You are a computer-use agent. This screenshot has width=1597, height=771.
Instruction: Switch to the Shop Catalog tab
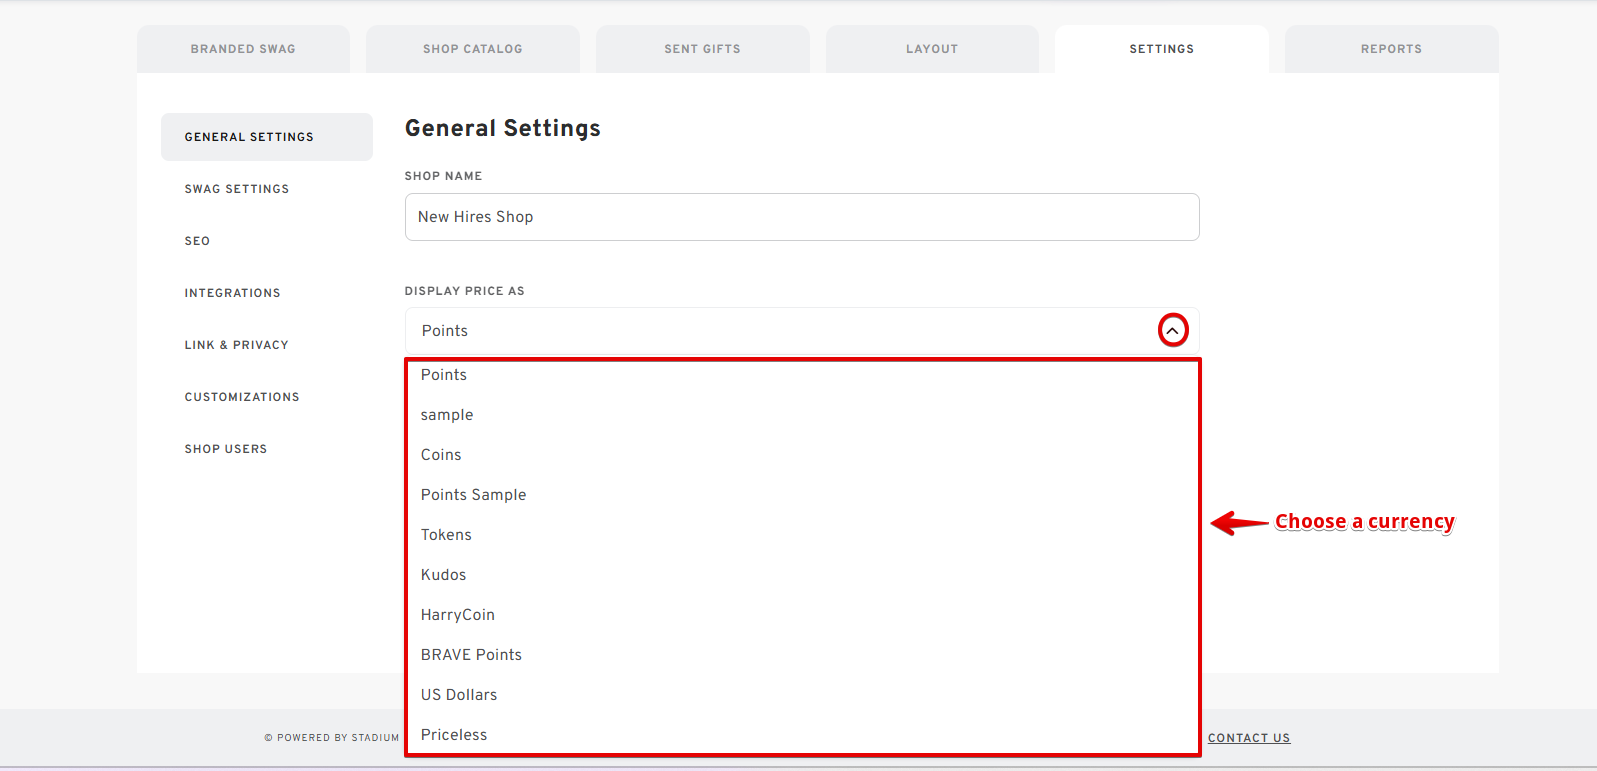(x=472, y=49)
